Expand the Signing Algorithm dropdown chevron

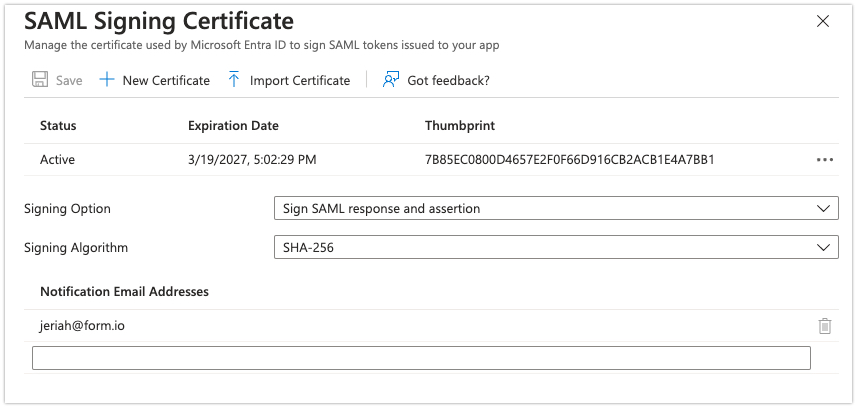click(x=823, y=247)
